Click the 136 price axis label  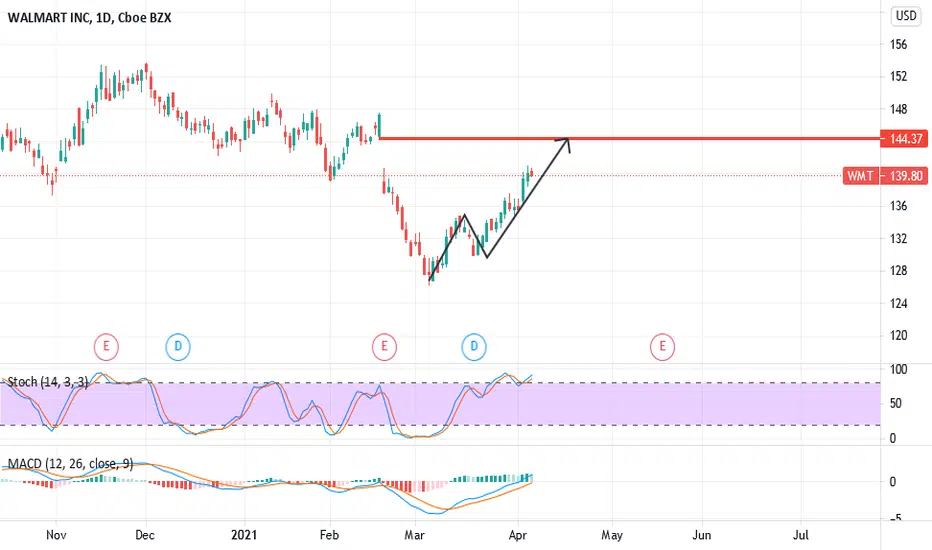pos(898,206)
